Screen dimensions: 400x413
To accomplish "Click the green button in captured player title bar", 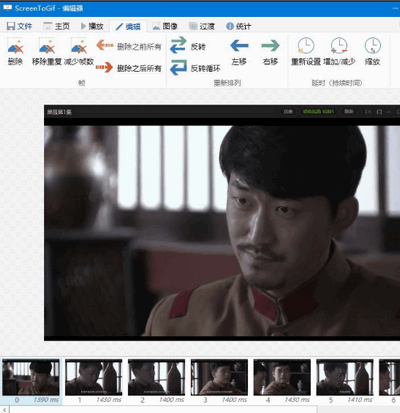I will (318, 111).
